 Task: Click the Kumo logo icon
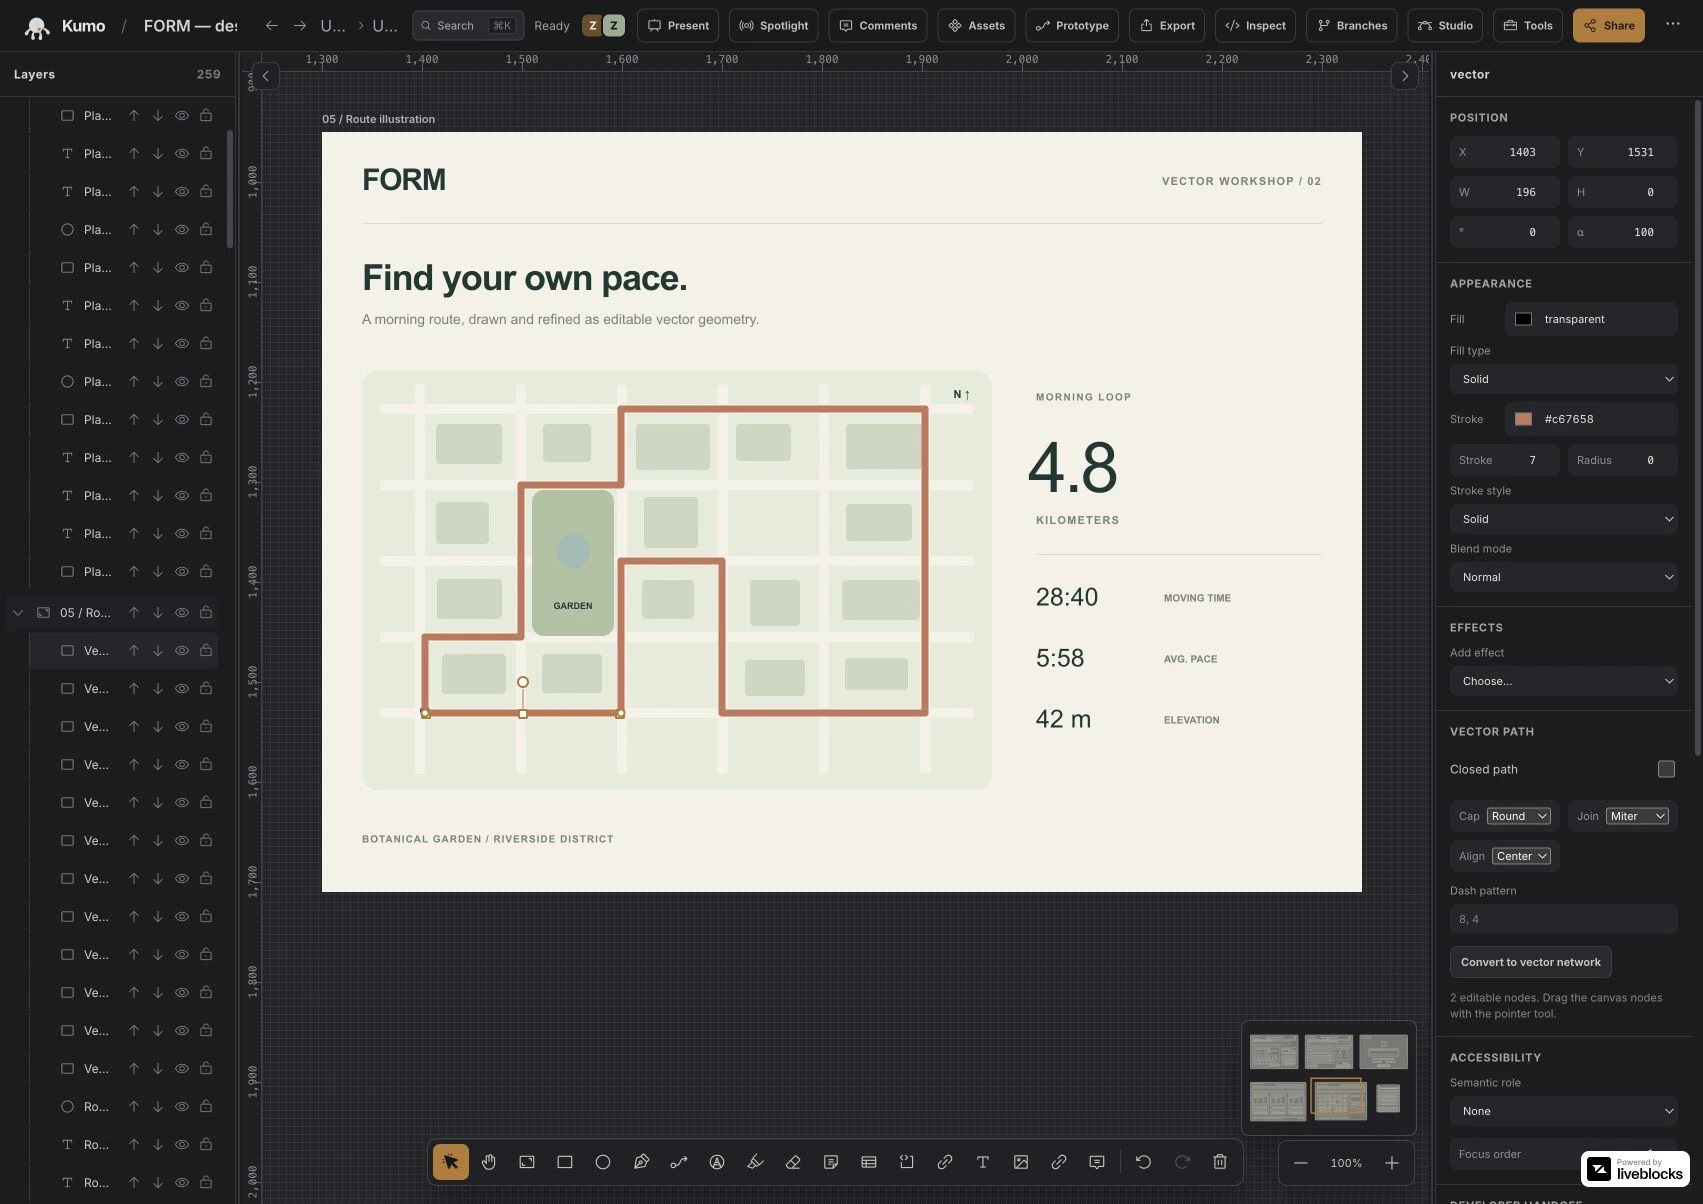coord(37,27)
